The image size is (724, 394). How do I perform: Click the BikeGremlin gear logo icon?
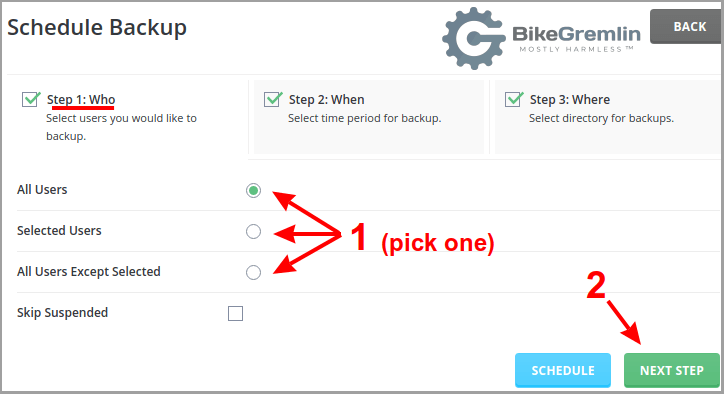click(474, 39)
